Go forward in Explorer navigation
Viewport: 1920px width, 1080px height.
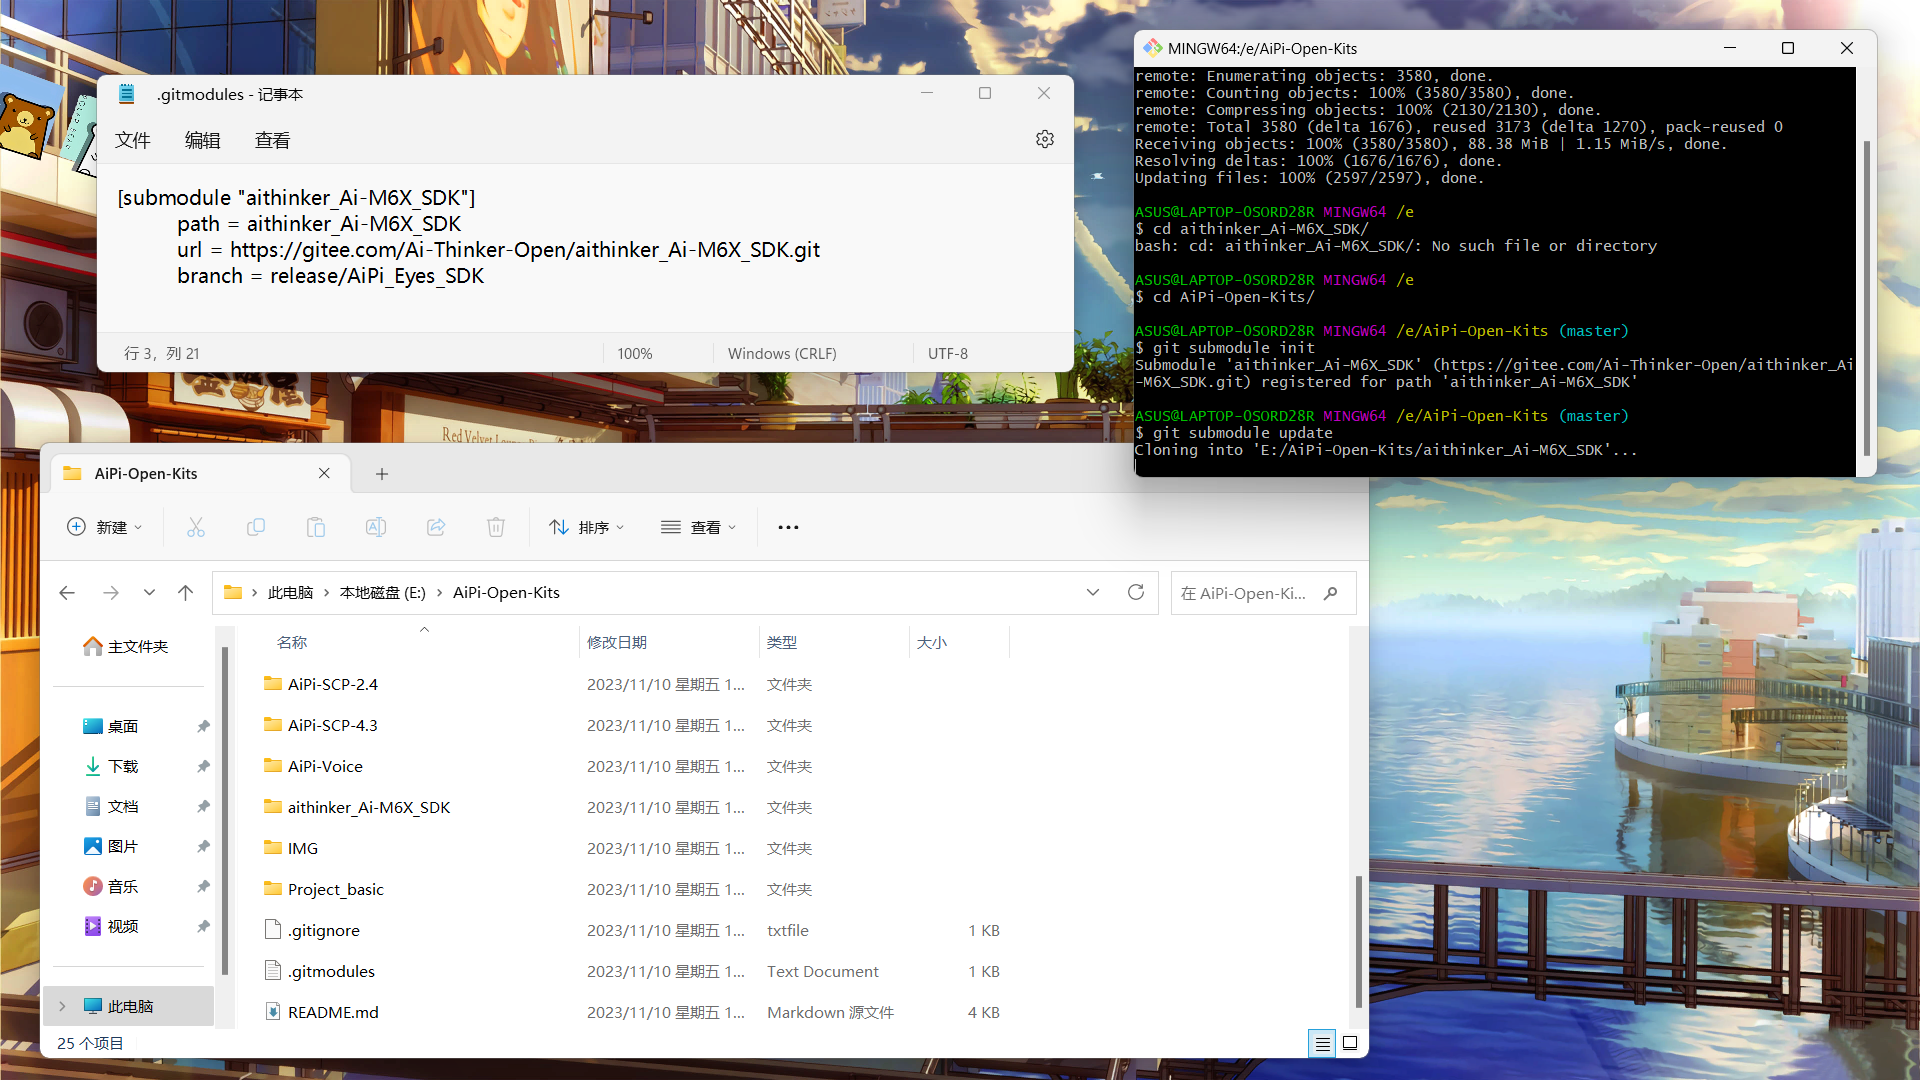(x=111, y=593)
